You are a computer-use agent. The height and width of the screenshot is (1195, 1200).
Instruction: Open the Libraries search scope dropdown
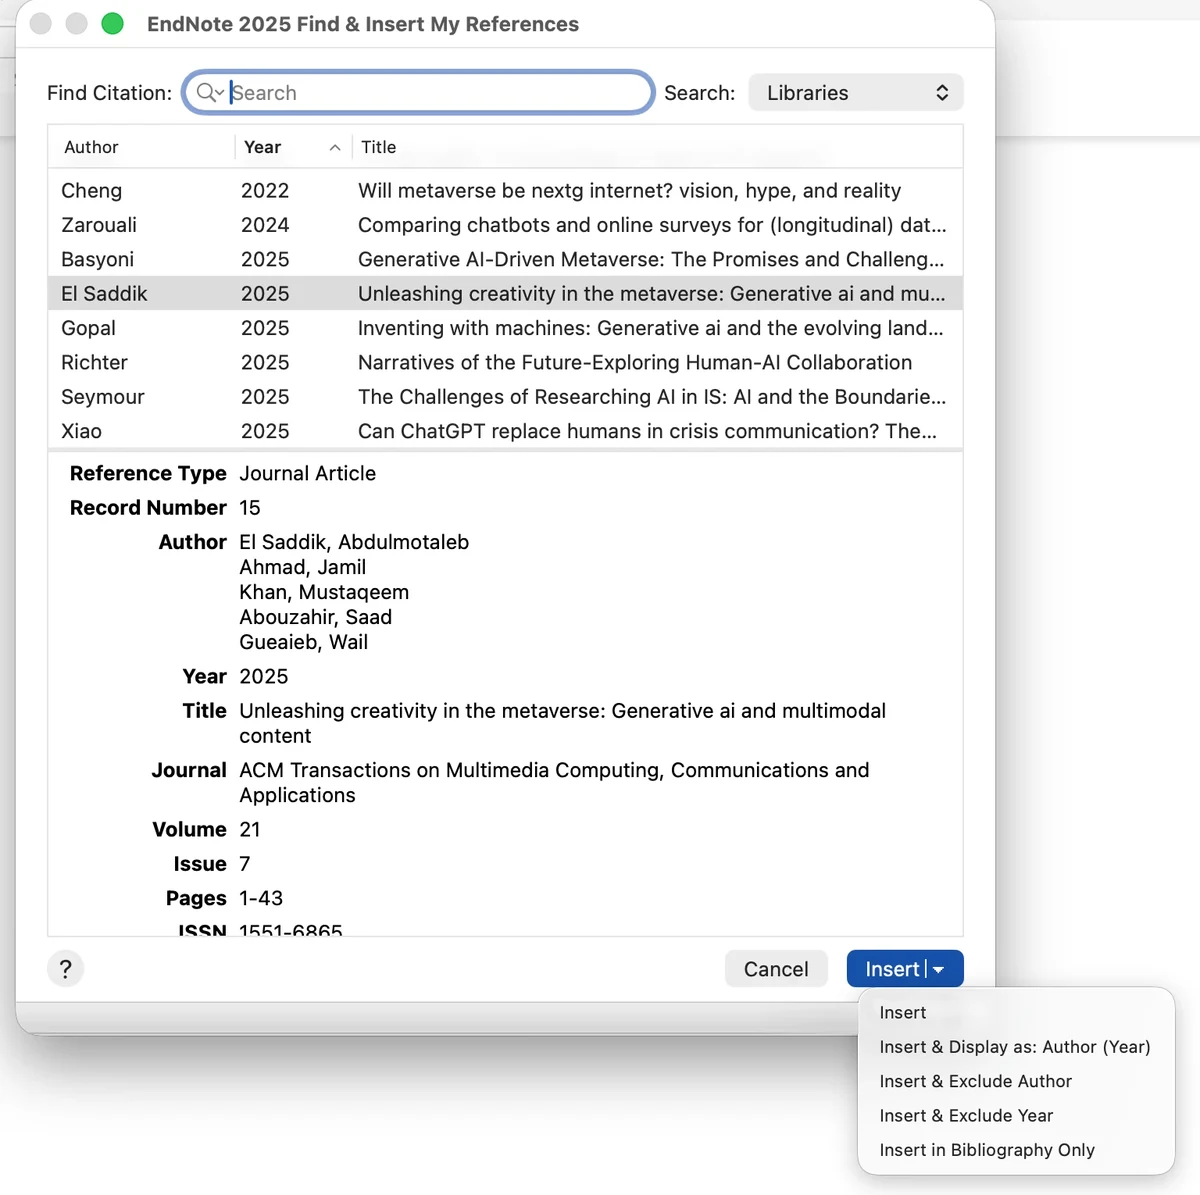[x=856, y=93]
